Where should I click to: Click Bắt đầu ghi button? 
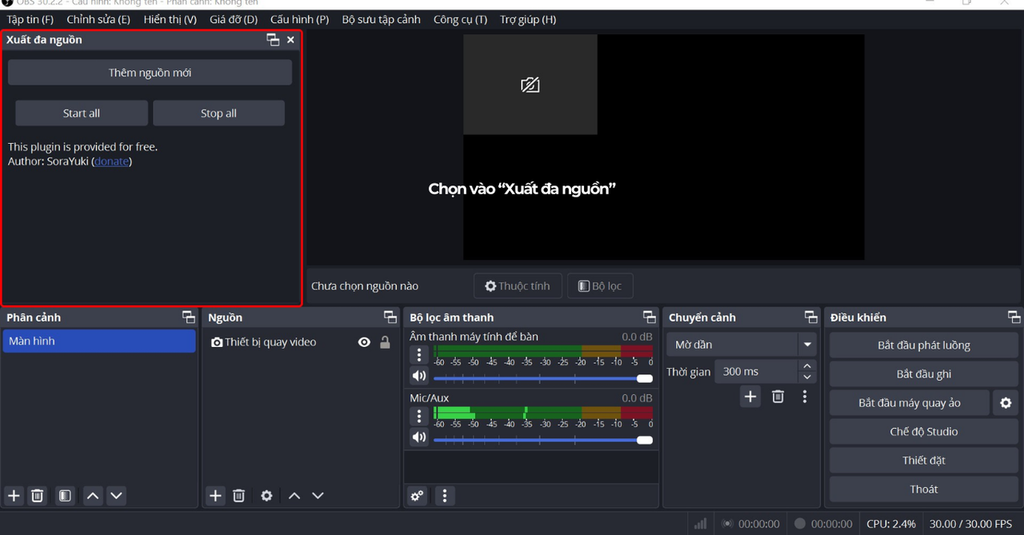pyautogui.click(x=923, y=374)
